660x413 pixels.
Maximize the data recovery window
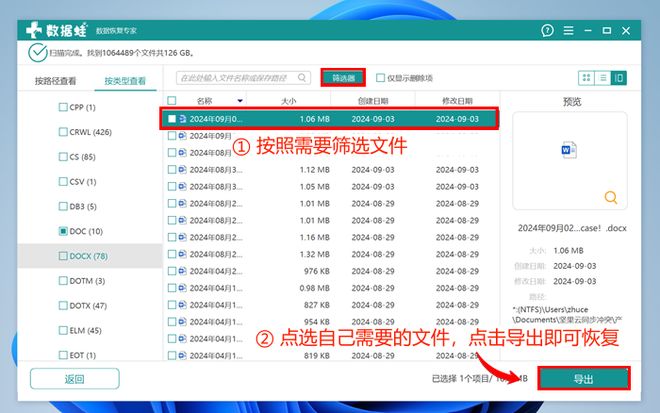pos(607,30)
